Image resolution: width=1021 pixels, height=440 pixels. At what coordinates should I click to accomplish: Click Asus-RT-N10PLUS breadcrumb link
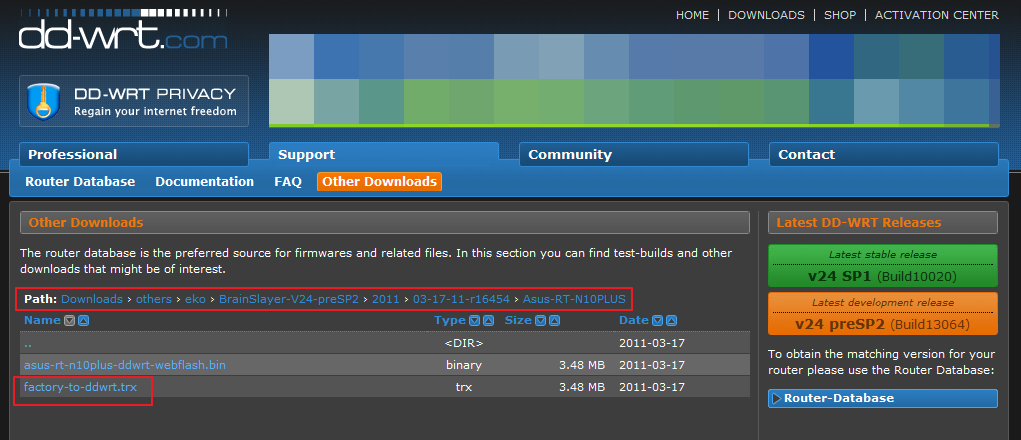(x=574, y=299)
